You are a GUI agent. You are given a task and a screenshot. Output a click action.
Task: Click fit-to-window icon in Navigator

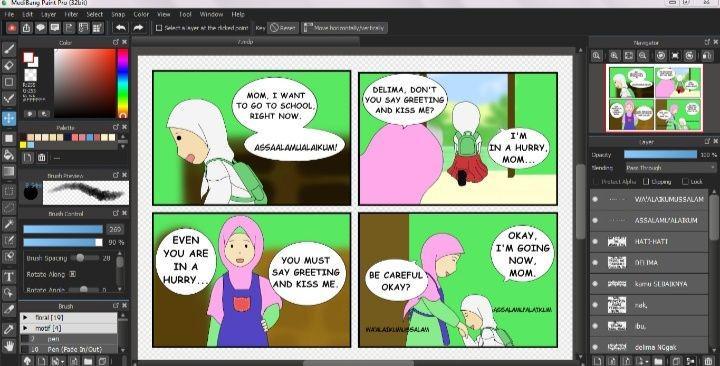pyautogui.click(x=629, y=56)
